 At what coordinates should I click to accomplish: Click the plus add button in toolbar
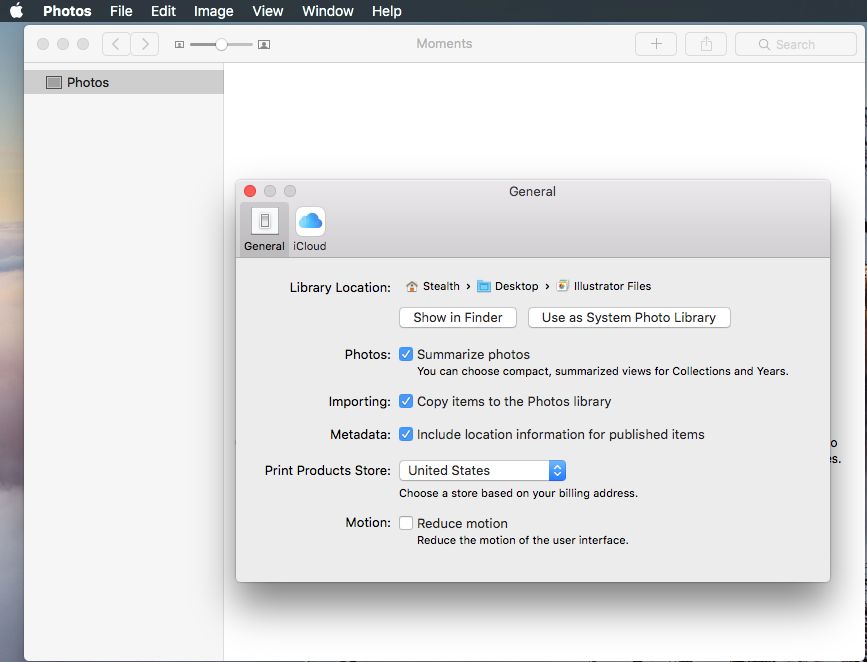click(656, 44)
